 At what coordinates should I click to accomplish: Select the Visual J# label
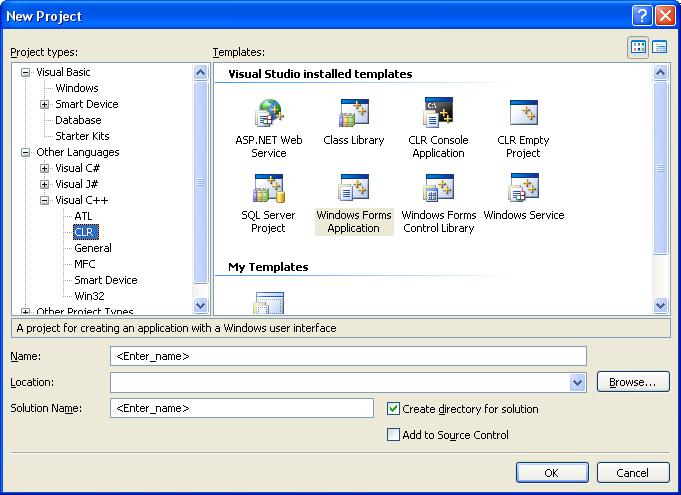[x=76, y=184]
